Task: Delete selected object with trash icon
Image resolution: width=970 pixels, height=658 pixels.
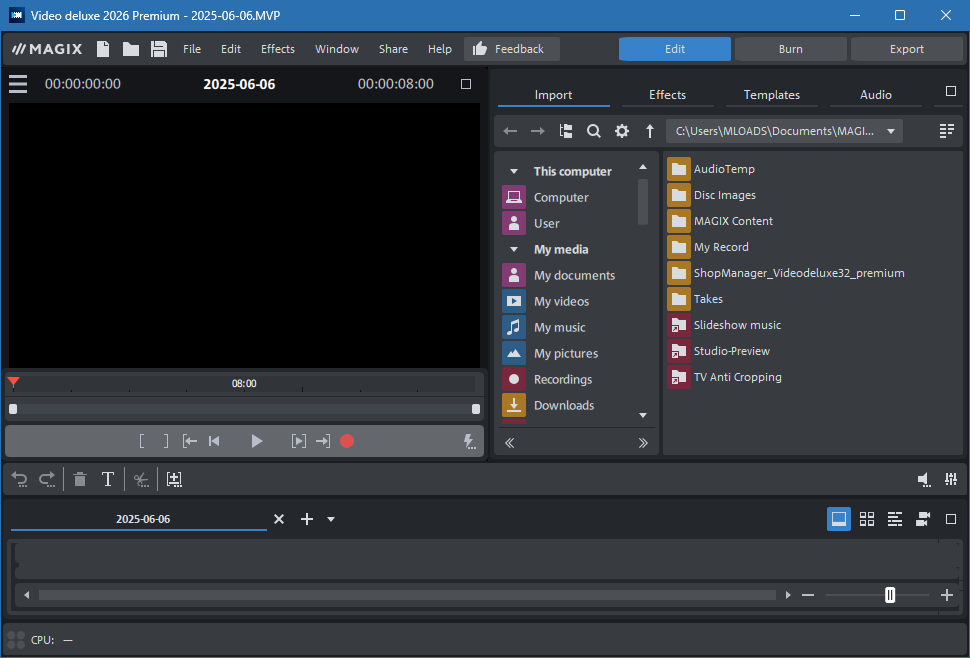Action: 80,479
